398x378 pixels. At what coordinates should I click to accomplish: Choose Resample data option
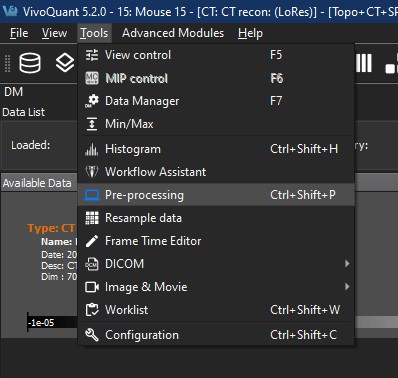(x=216, y=218)
